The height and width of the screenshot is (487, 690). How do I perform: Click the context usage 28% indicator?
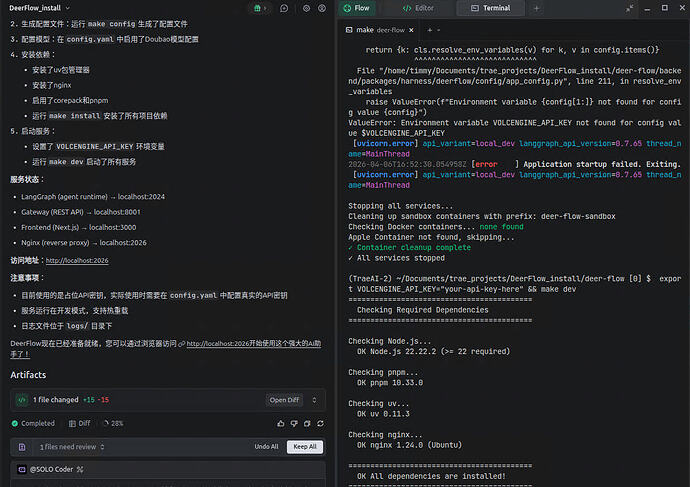pos(114,423)
